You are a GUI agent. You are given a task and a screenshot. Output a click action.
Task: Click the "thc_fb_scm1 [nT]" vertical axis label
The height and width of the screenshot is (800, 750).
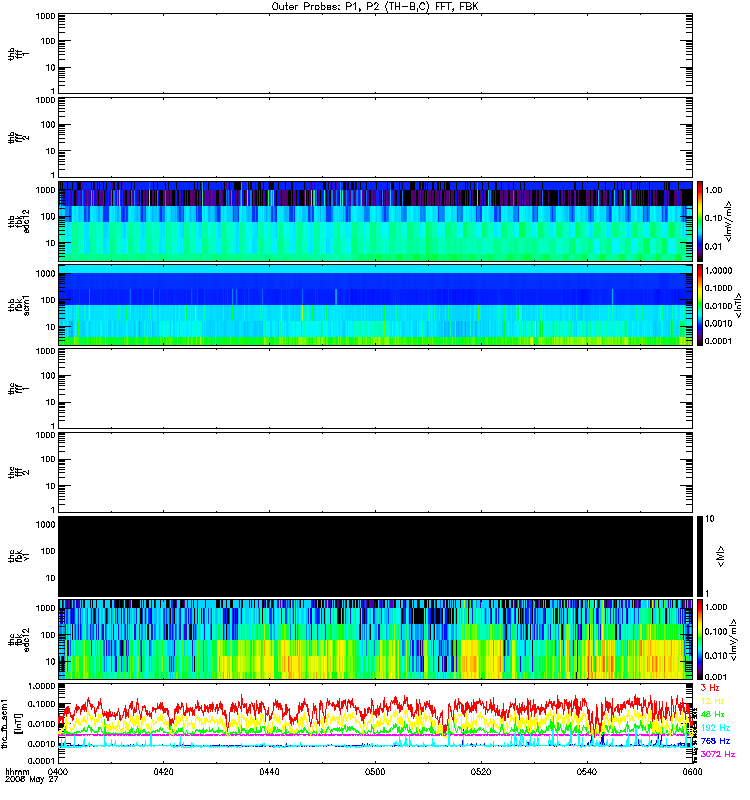coord(11,723)
